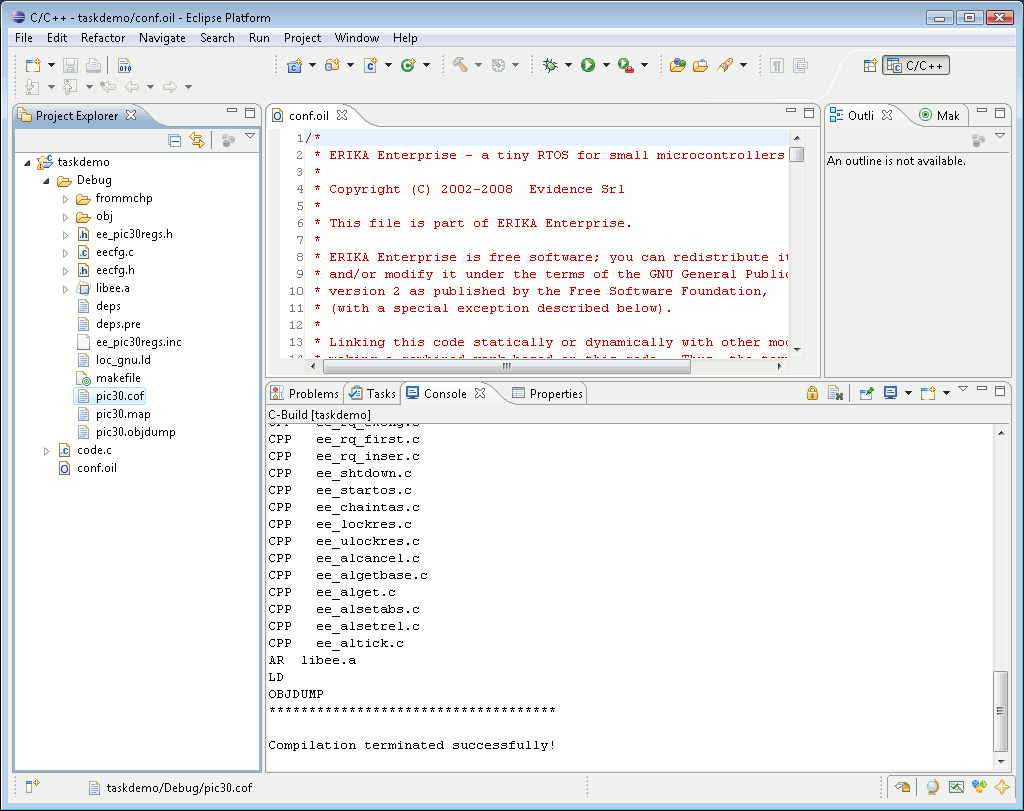
Task: Collapse the taskdemo project node
Action: pyautogui.click(x=27, y=162)
